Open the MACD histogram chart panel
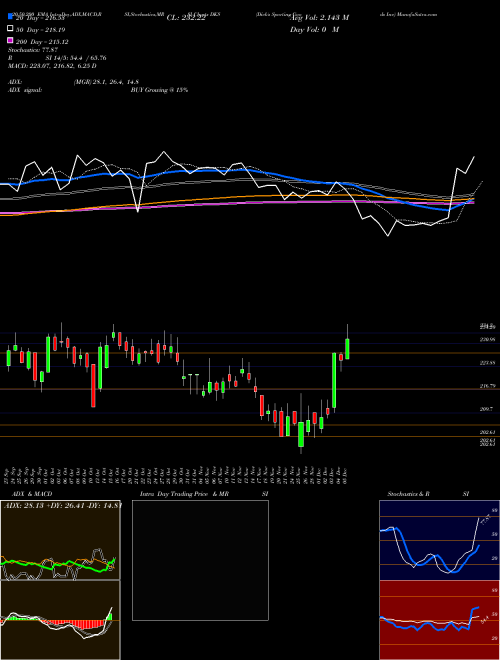The height and width of the screenshot is (660, 500). [60, 620]
